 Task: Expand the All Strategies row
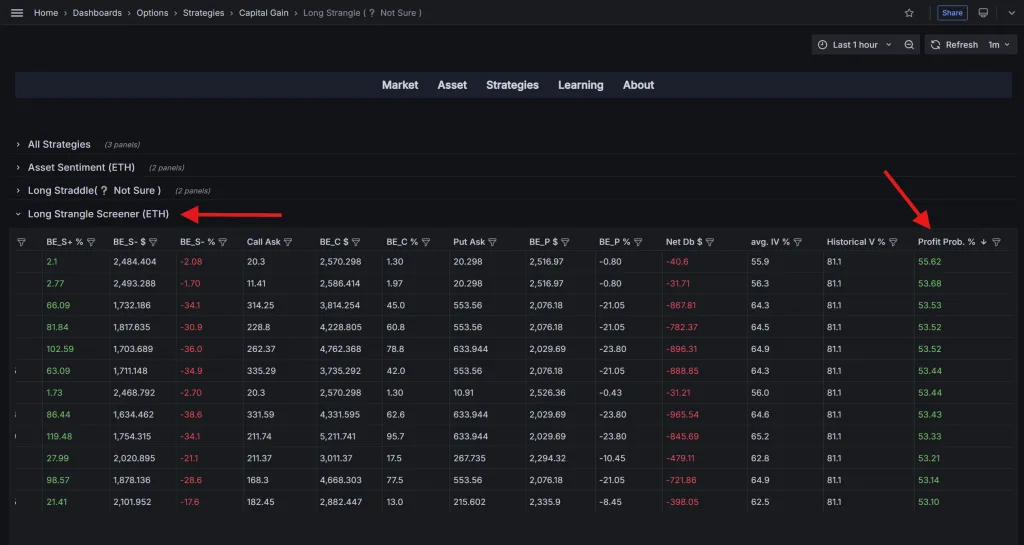pyautogui.click(x=59, y=145)
